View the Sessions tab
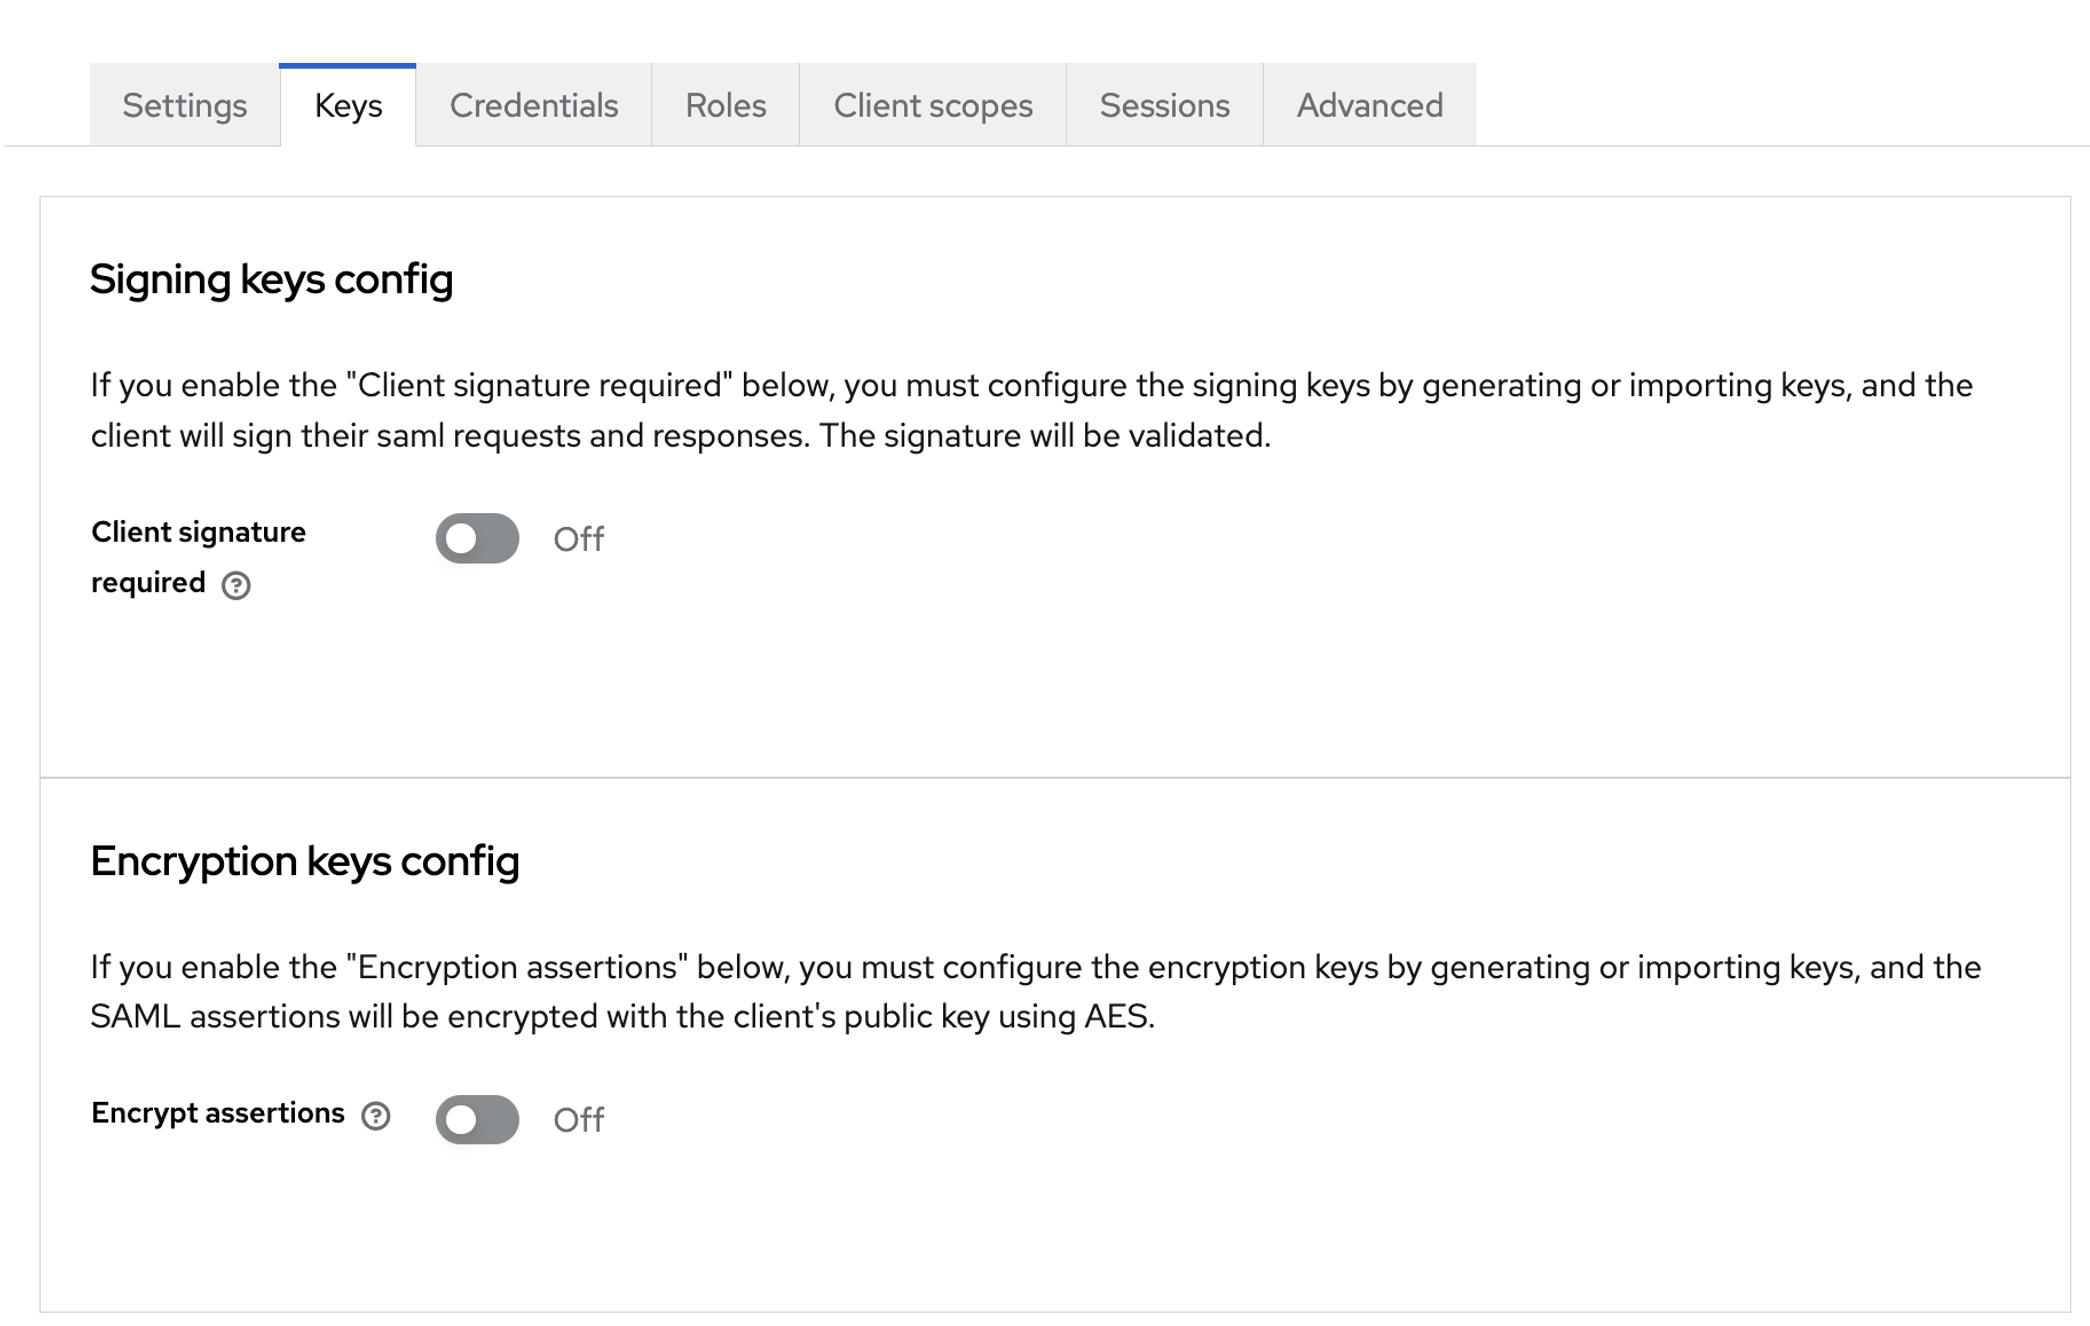Screen dimensions: 2090x1326 click(x=1164, y=106)
